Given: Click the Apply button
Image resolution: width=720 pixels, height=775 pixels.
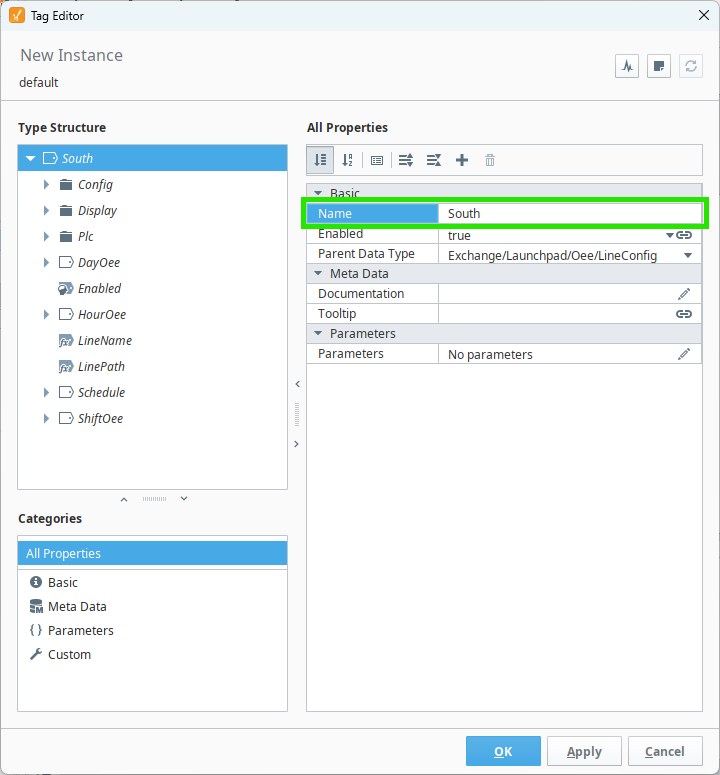Looking at the screenshot, I should (x=584, y=751).
